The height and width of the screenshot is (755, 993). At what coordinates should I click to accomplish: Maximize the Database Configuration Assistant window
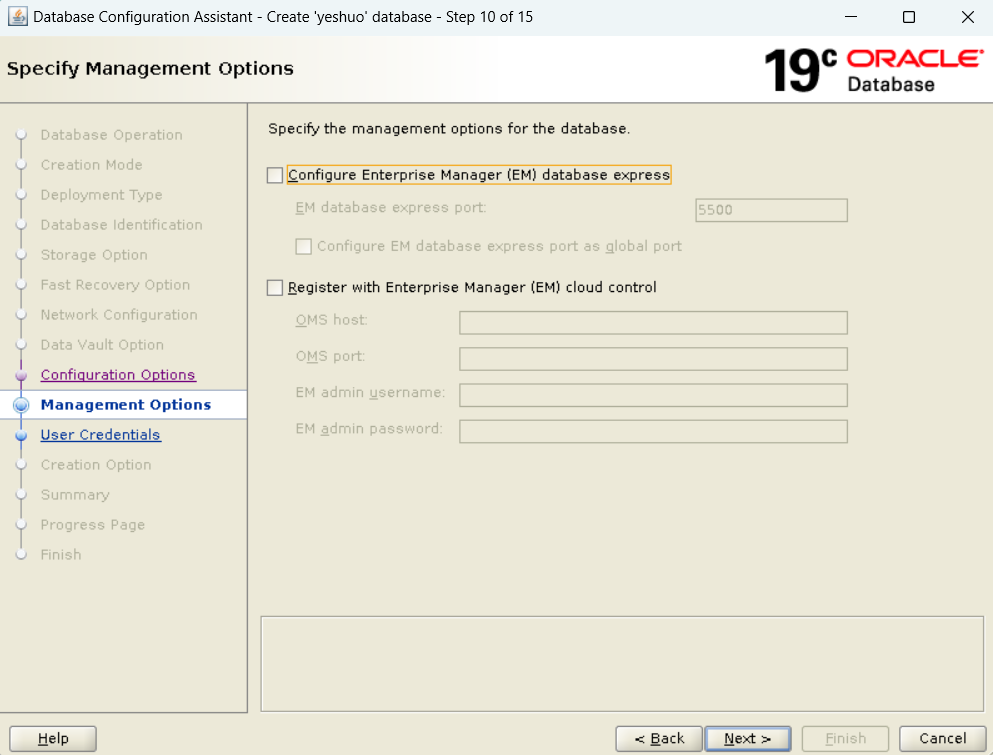(x=909, y=16)
